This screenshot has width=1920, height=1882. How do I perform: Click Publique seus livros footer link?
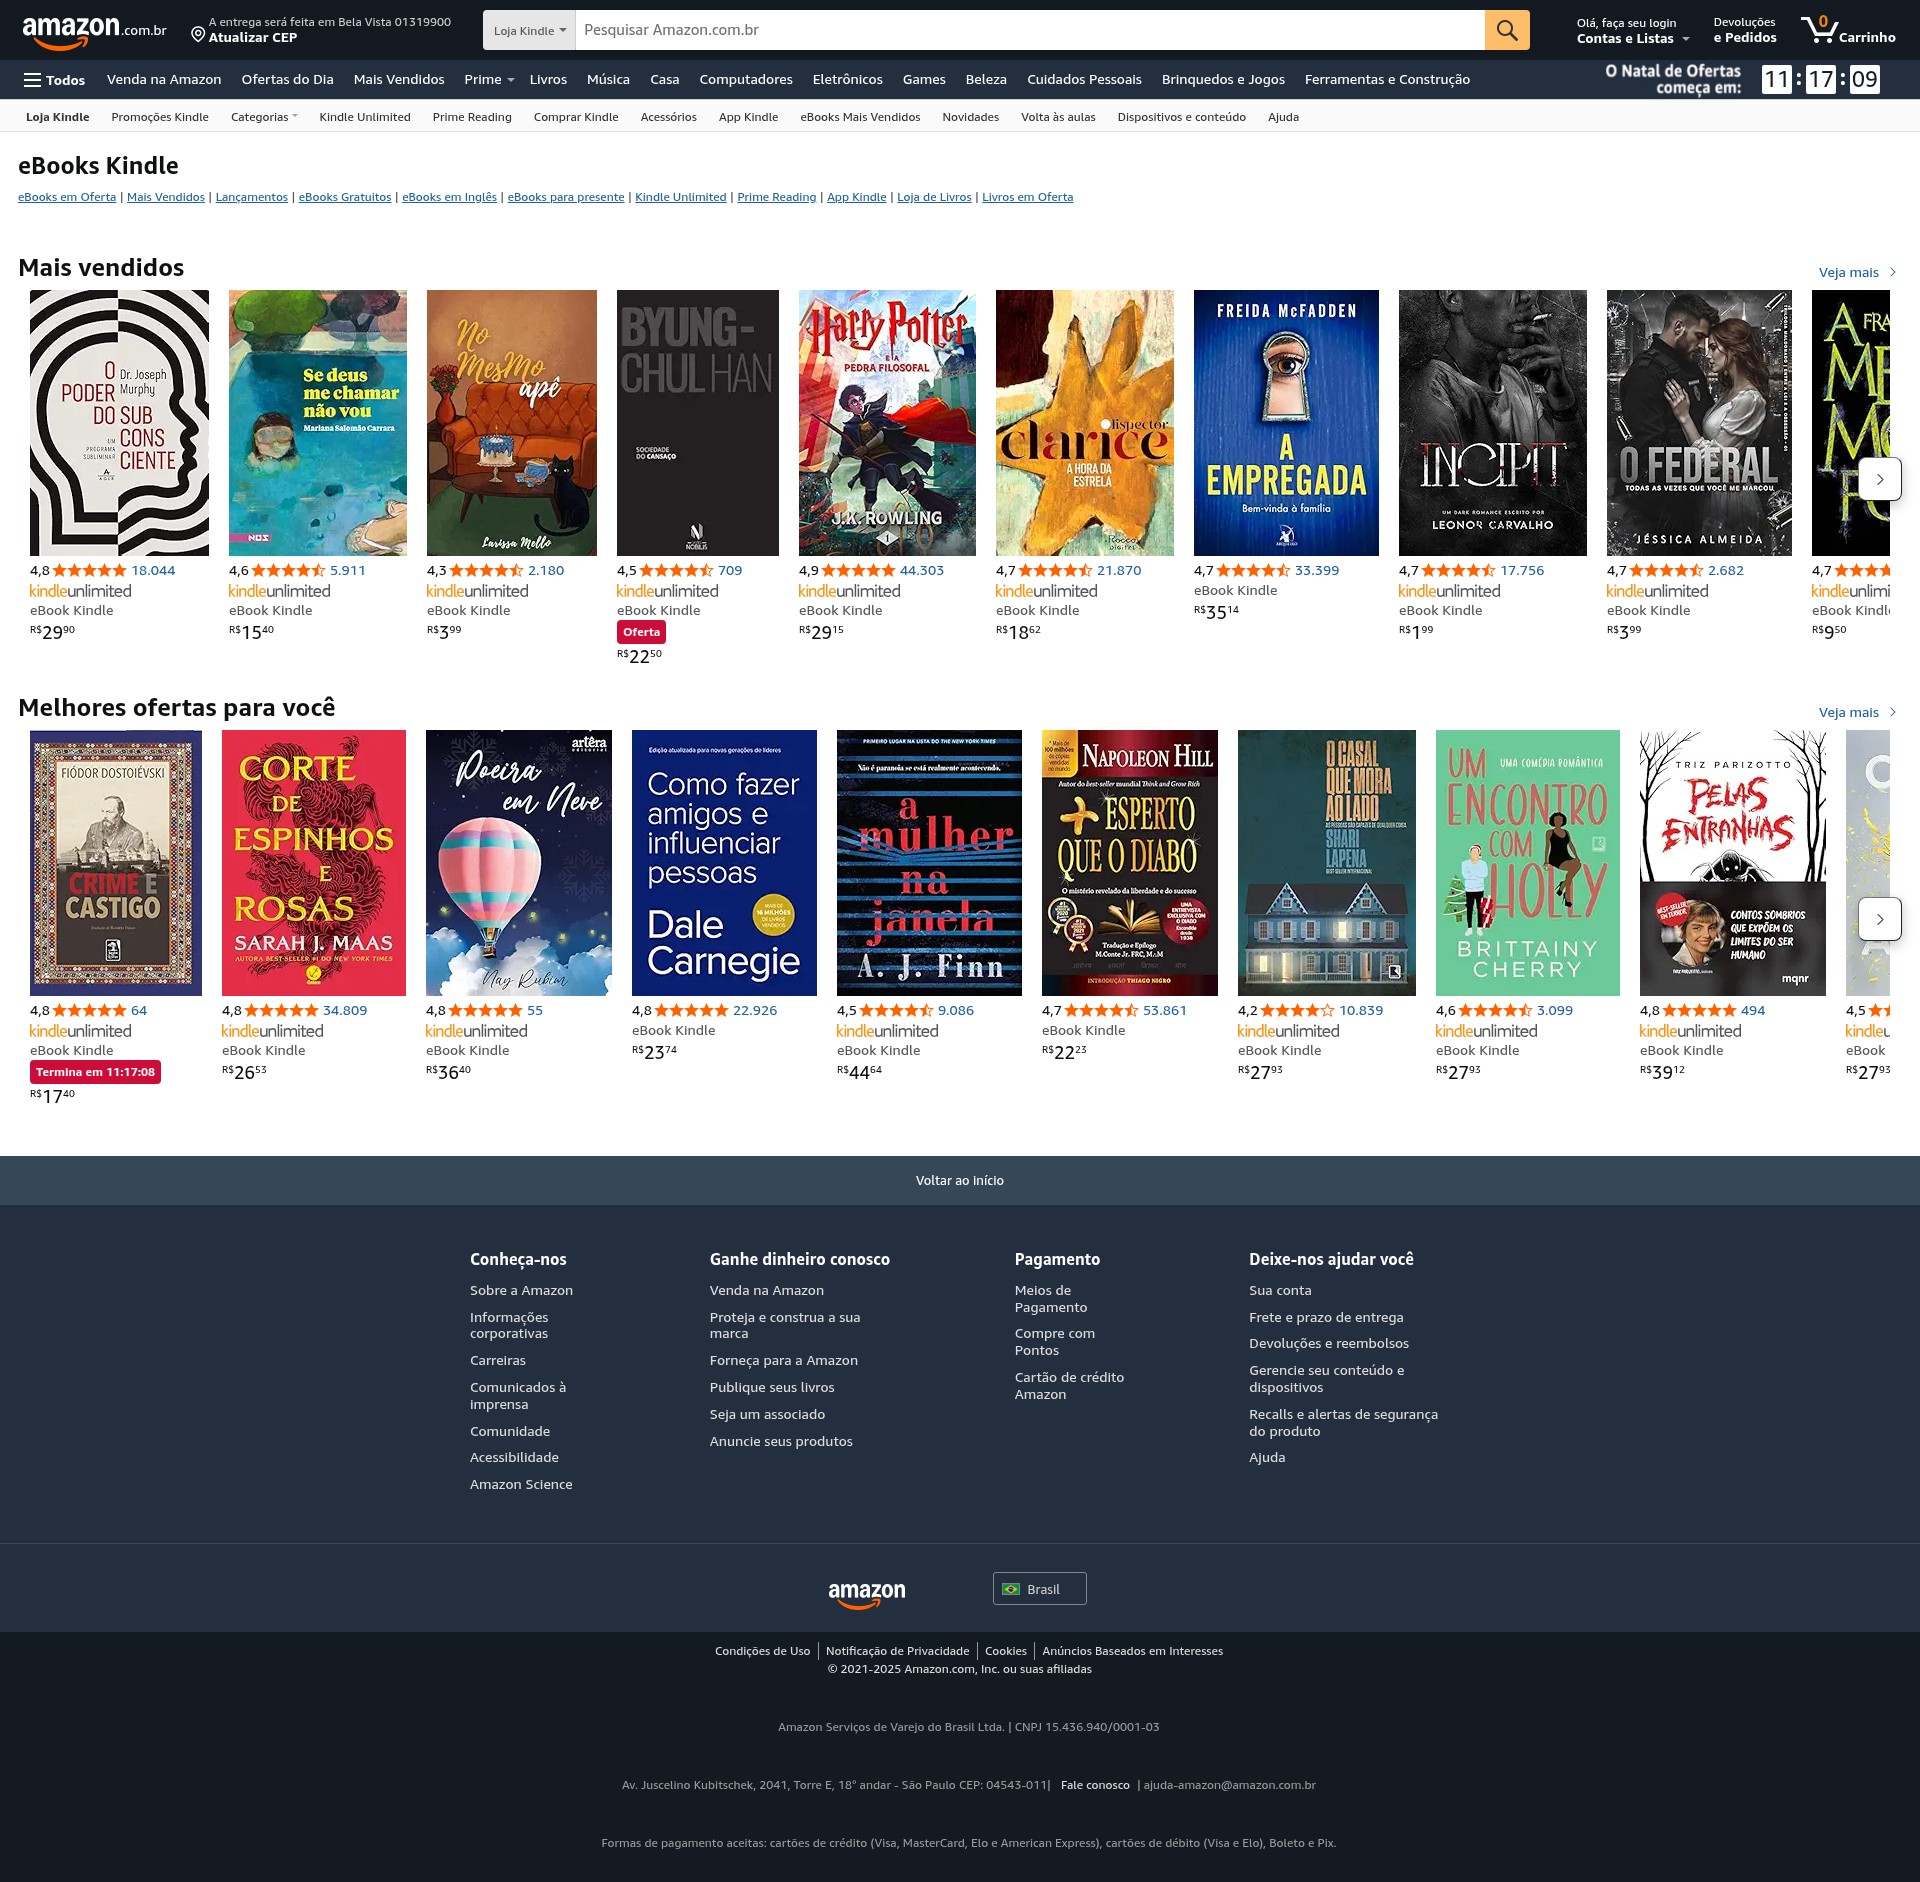click(x=772, y=1387)
